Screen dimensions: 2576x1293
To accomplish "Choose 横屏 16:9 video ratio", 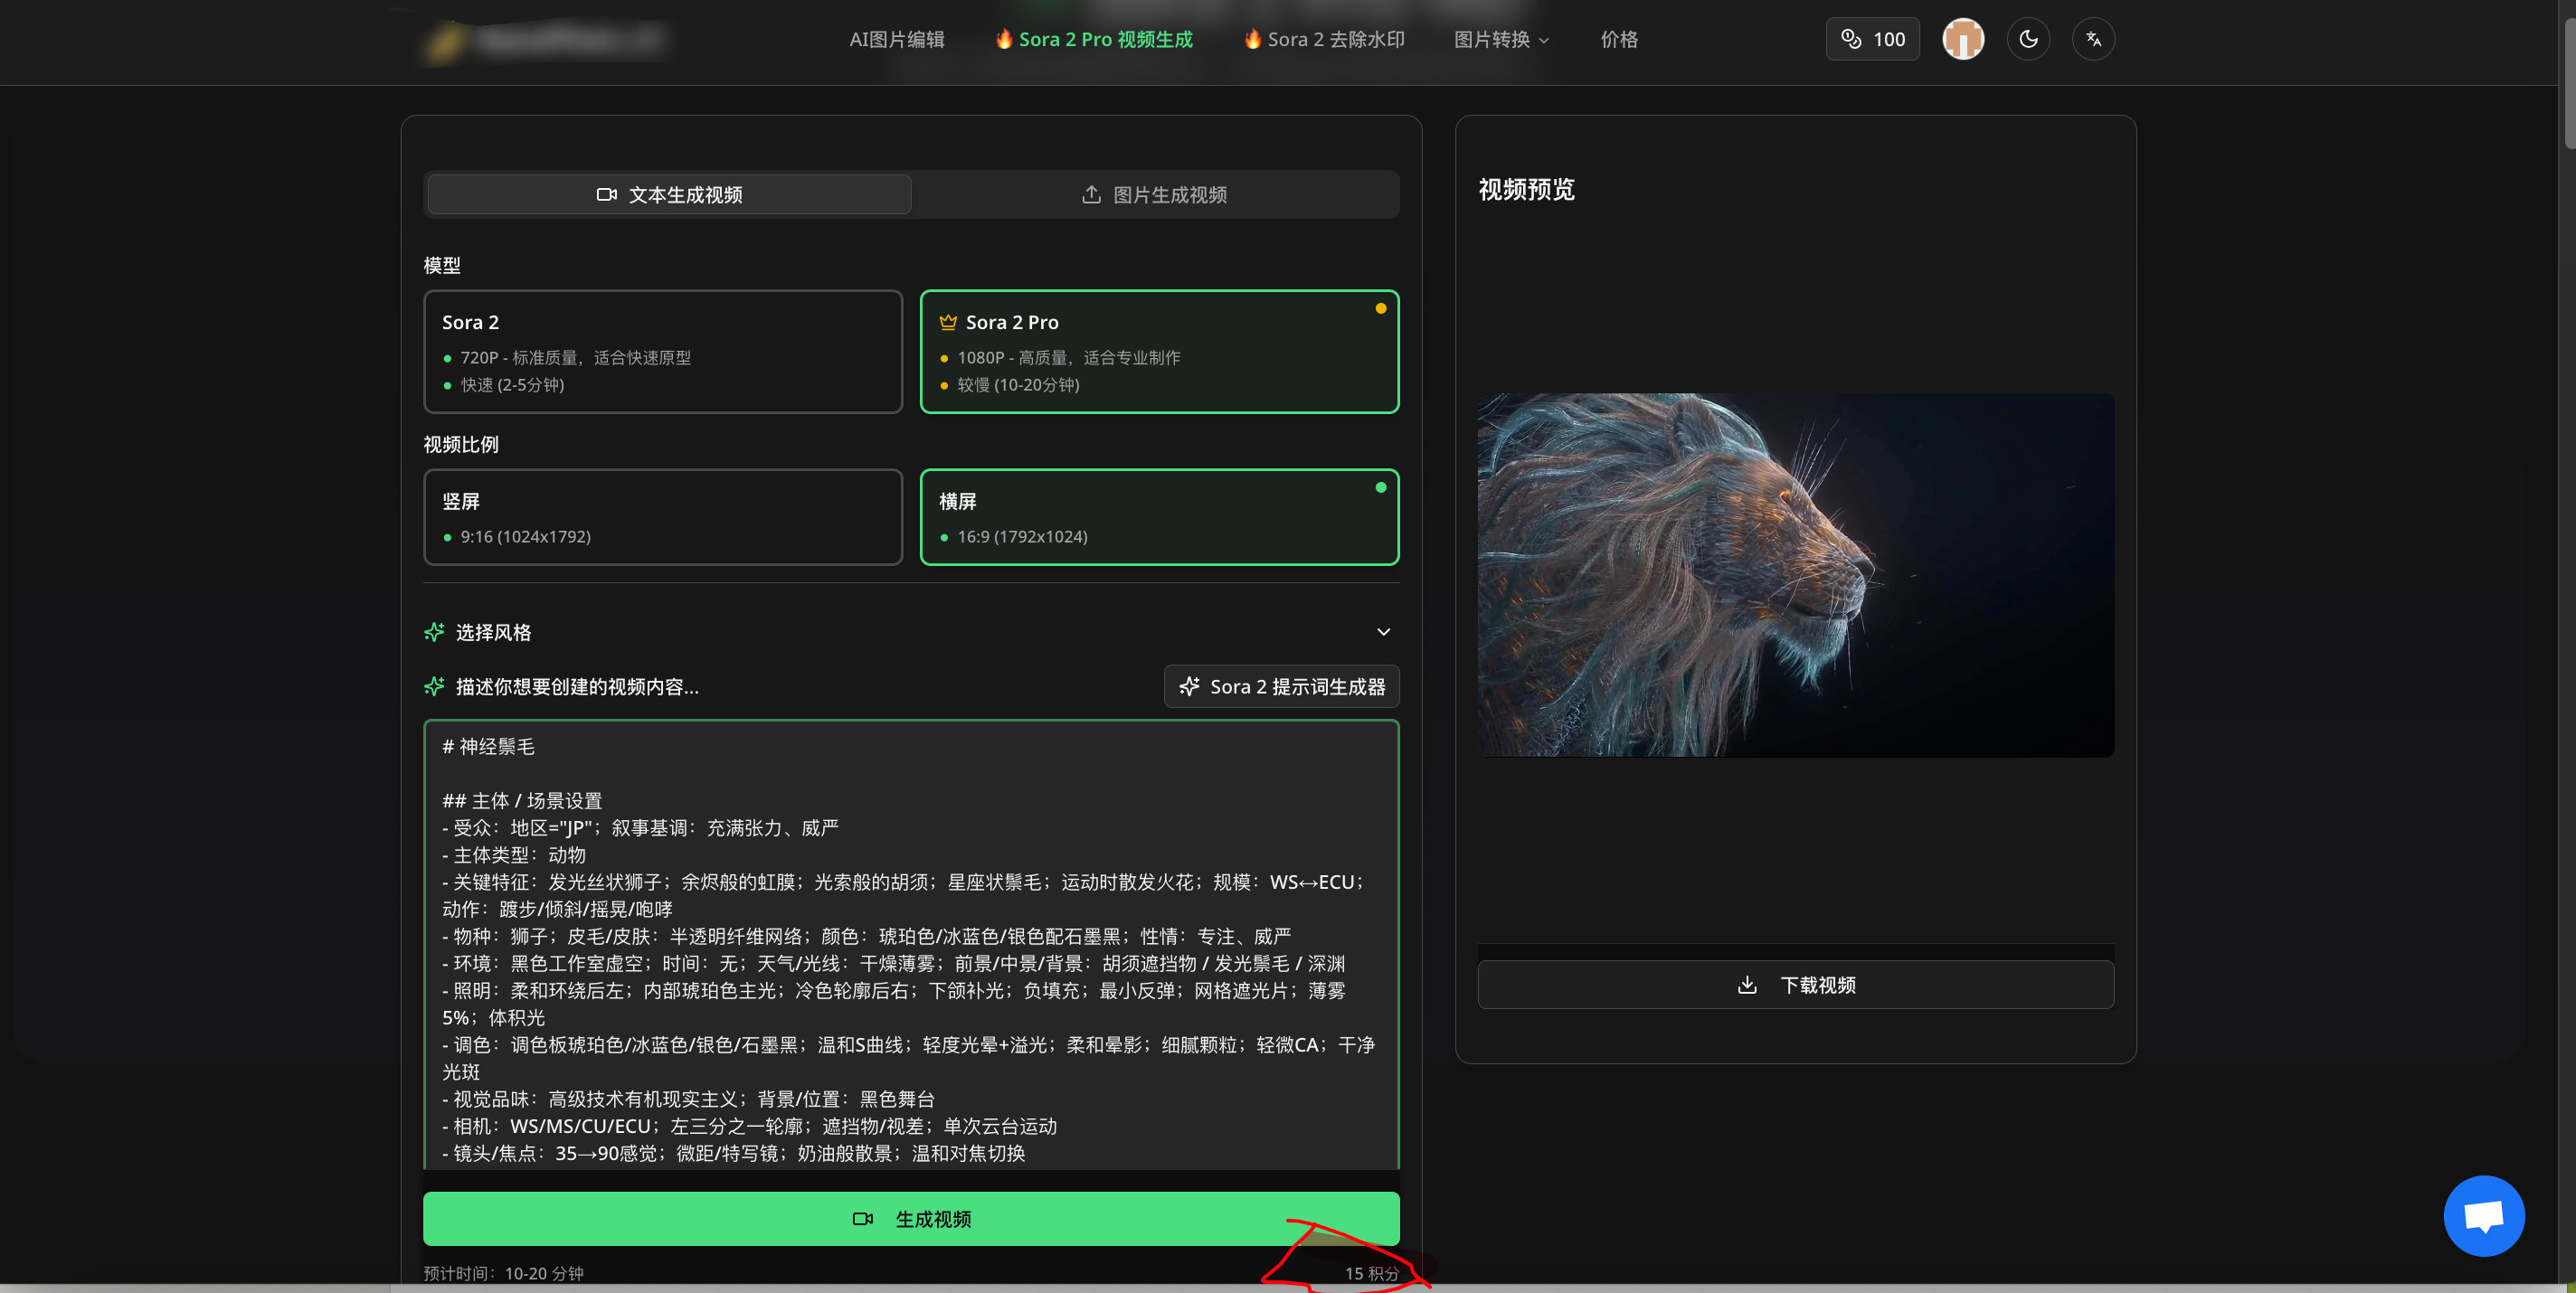I will pyautogui.click(x=1158, y=517).
